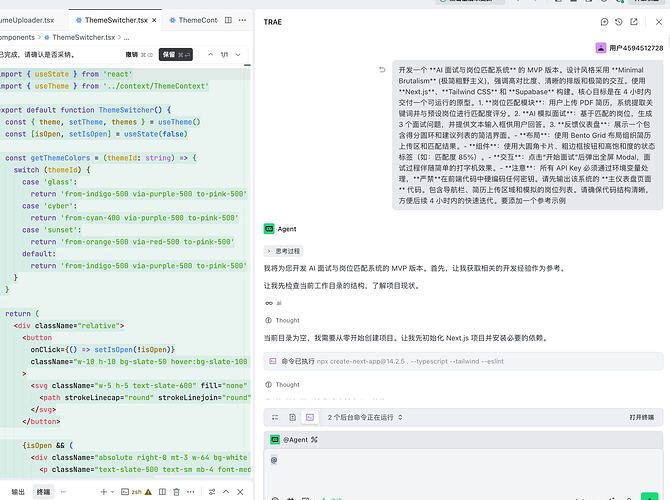Click the editor vertical scrollbar thumb
Image resolution: width=670 pixels, height=500 pixels.
247,65
